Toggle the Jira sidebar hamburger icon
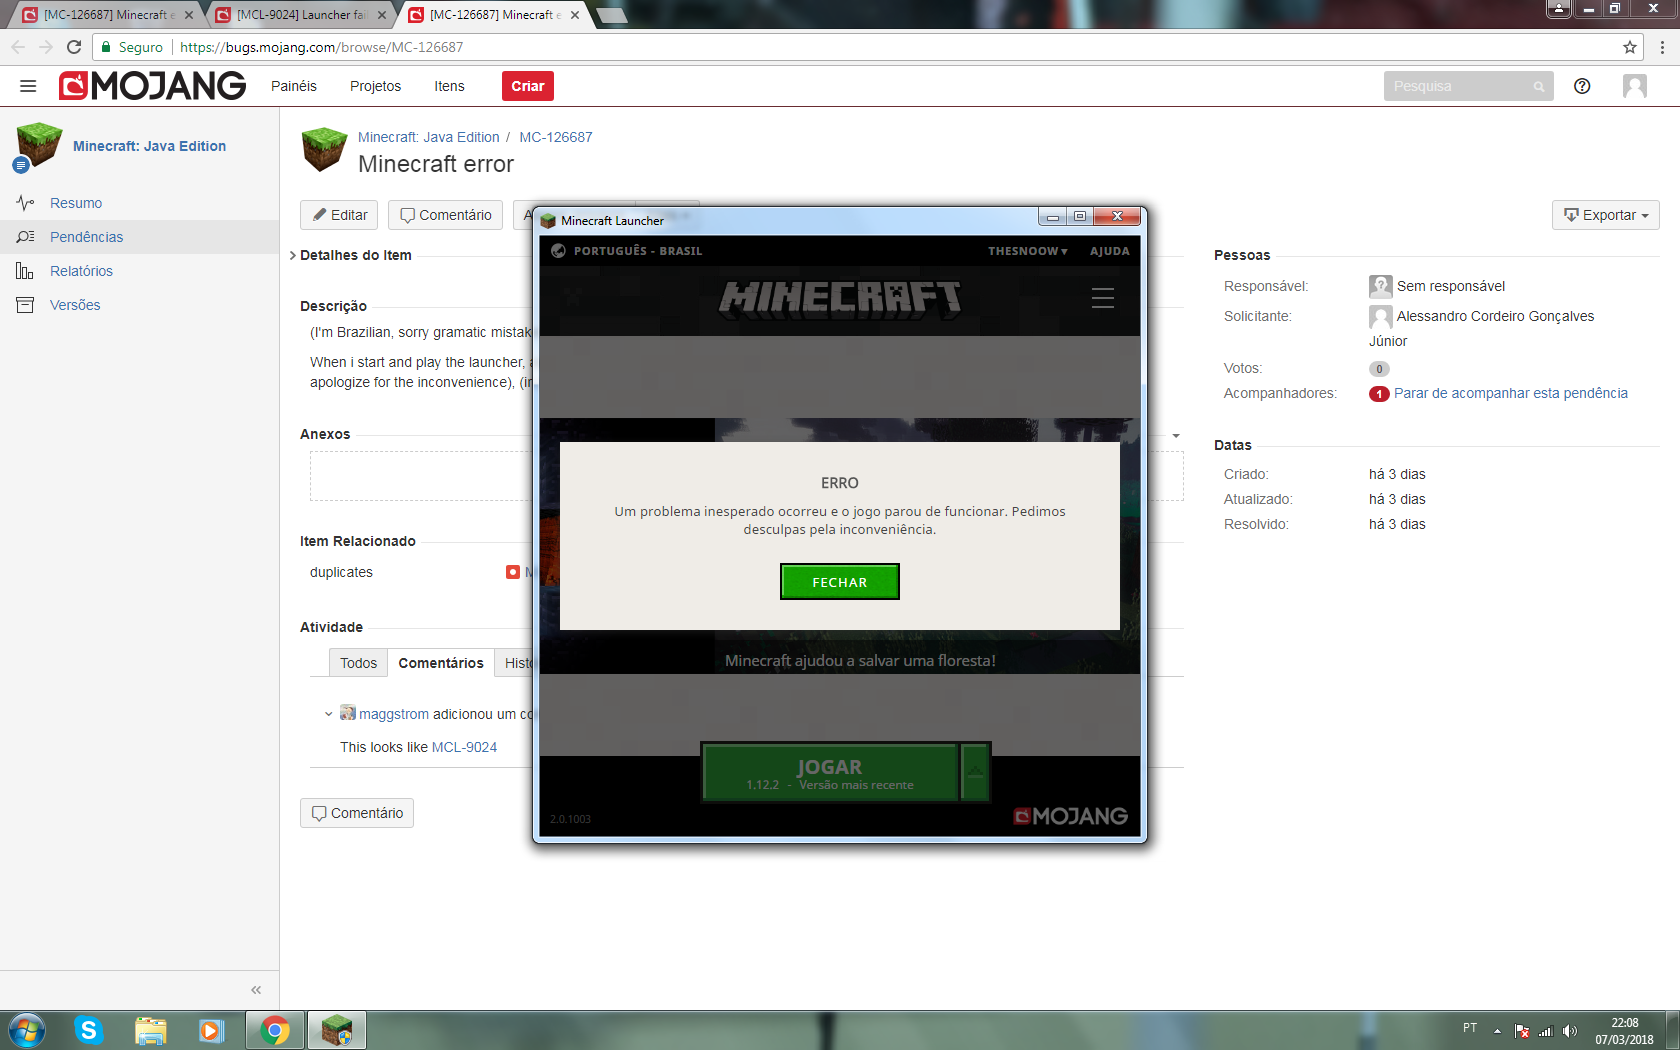This screenshot has height=1050, width=1680. click(28, 86)
